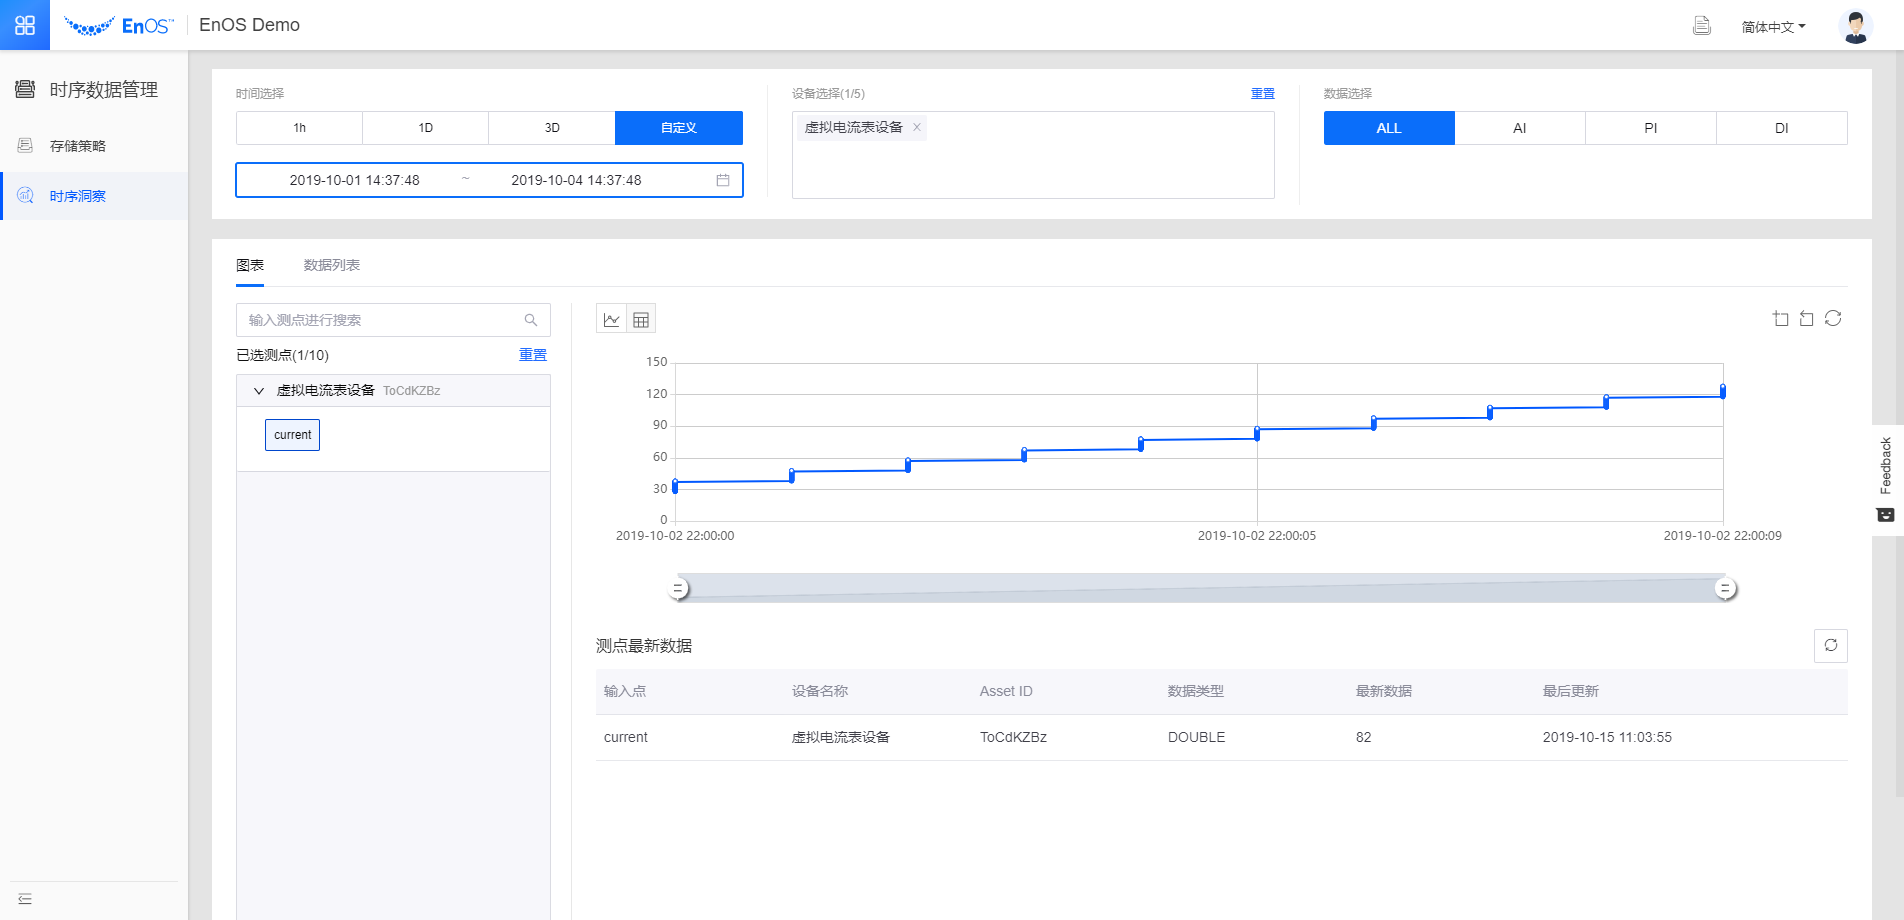Open the app grid menu icon
This screenshot has width=1904, height=920.
[25, 25]
